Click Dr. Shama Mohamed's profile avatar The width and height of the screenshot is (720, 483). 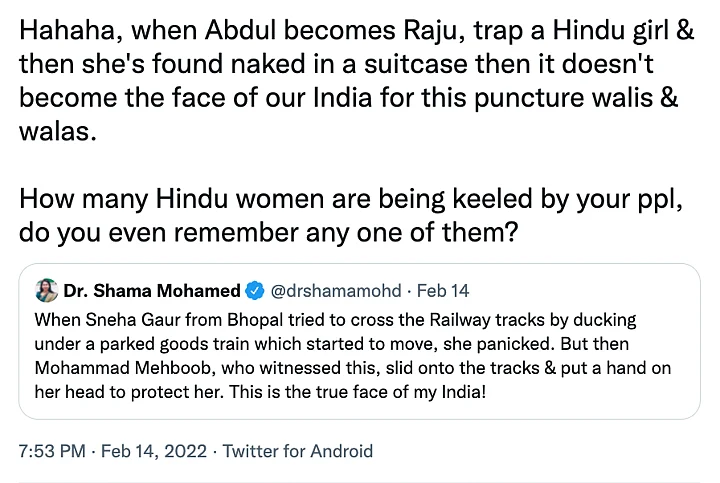pos(46,291)
